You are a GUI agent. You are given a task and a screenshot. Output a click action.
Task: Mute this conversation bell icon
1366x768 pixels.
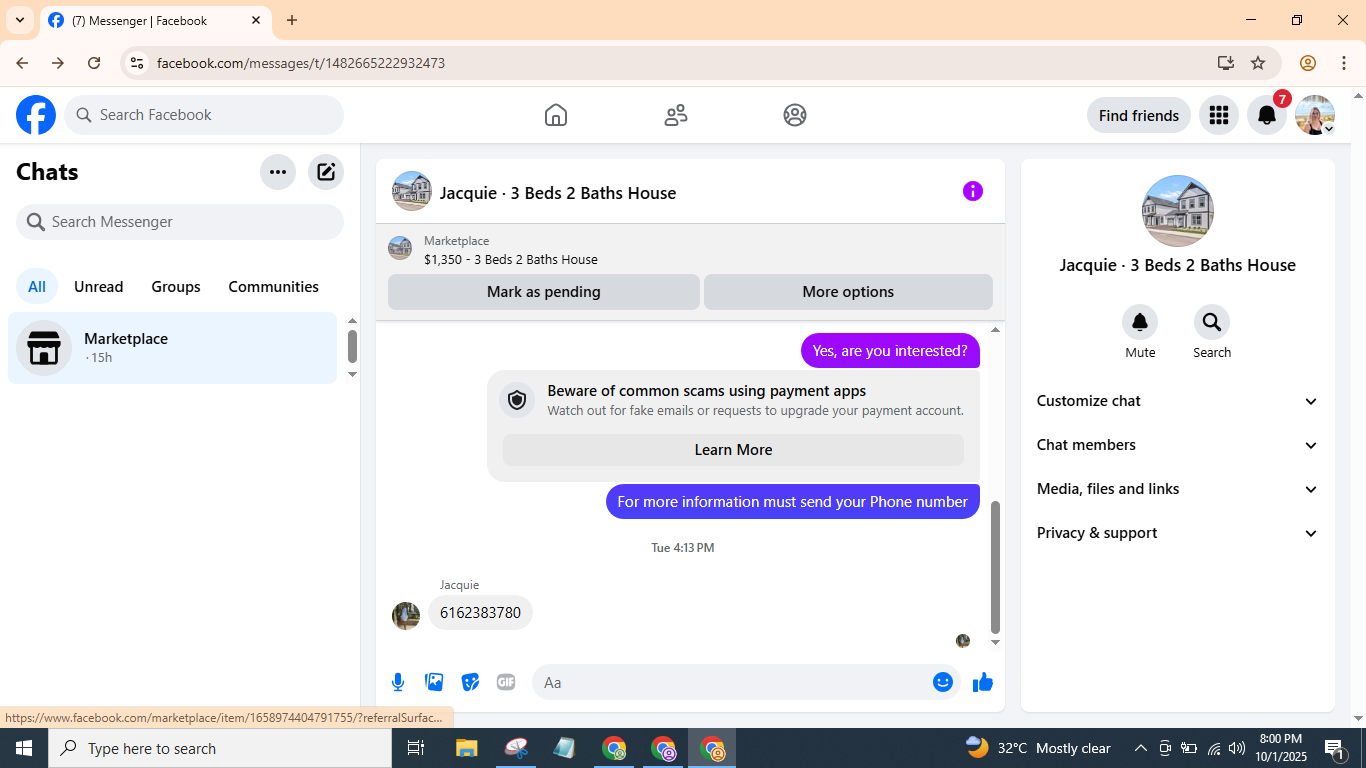pyautogui.click(x=1140, y=322)
